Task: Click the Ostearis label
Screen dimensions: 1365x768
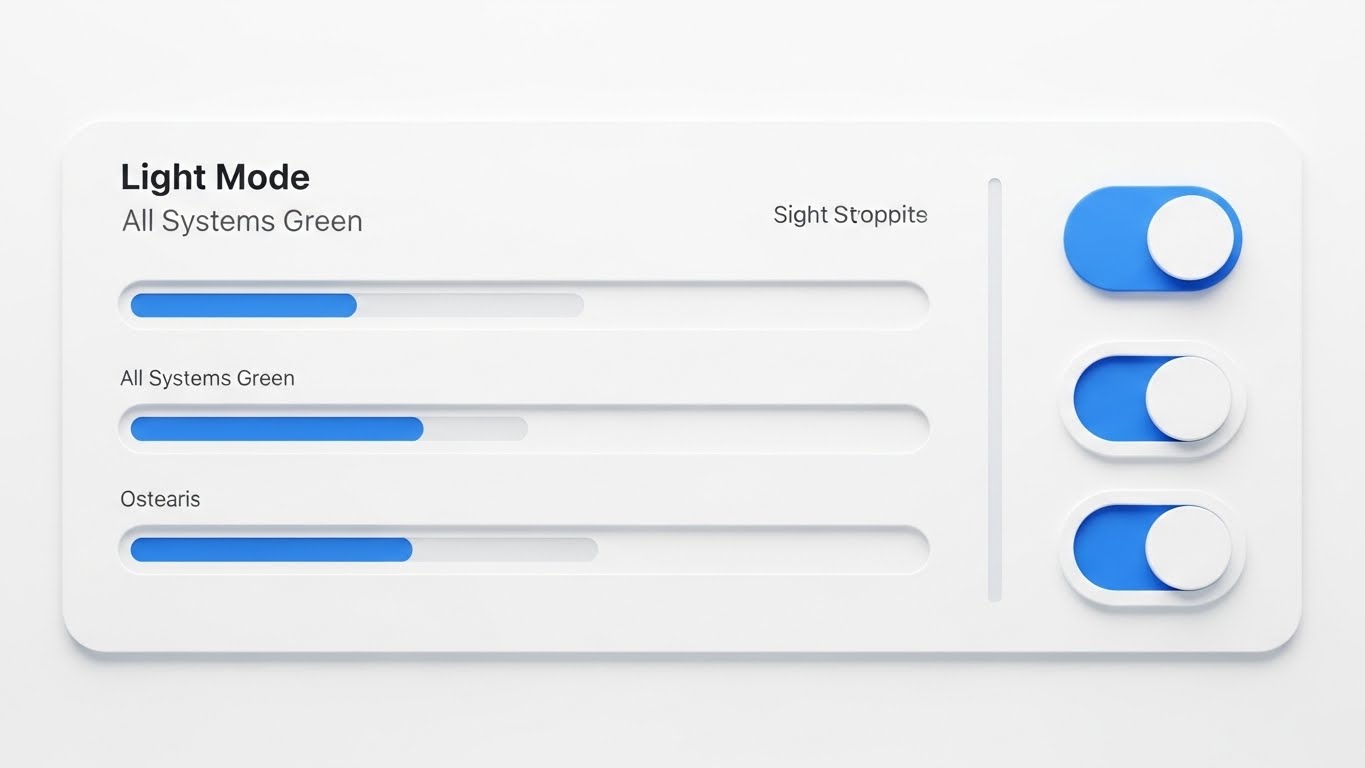Action: click(160, 499)
